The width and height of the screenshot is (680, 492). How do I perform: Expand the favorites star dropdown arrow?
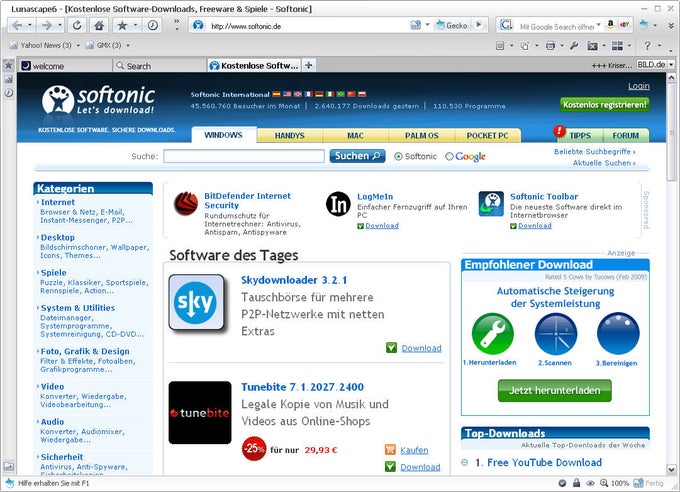coord(136,26)
